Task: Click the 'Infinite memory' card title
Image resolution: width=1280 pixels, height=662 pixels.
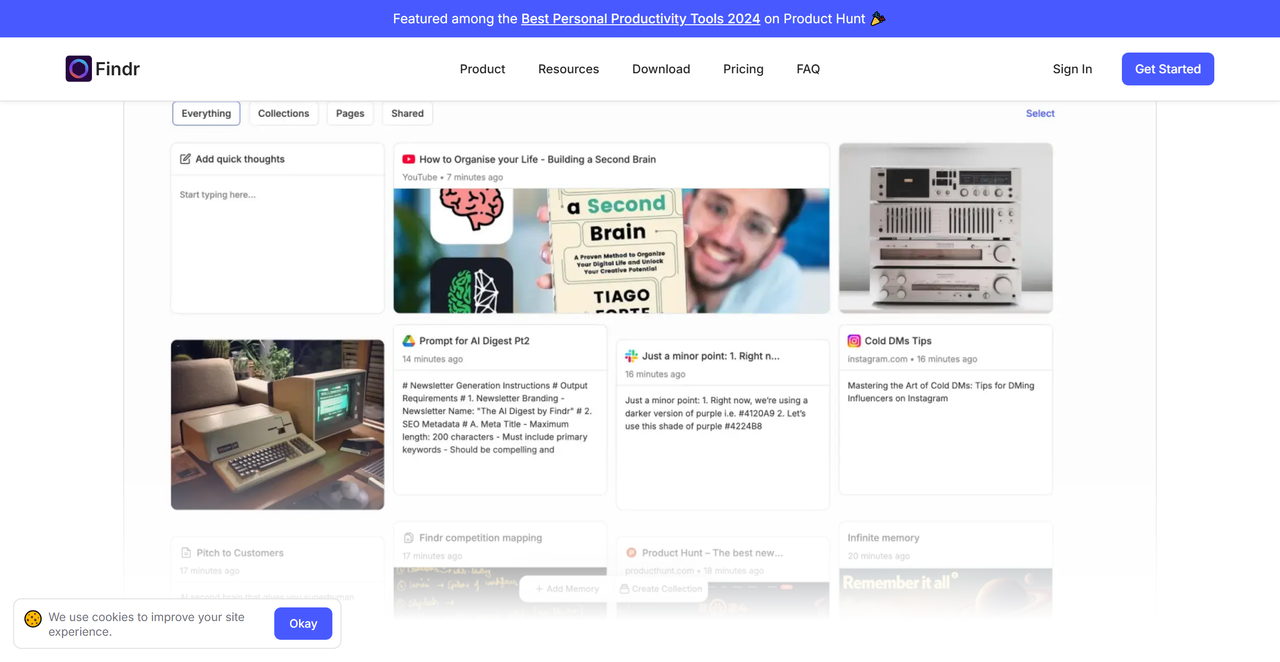Action: [883, 538]
